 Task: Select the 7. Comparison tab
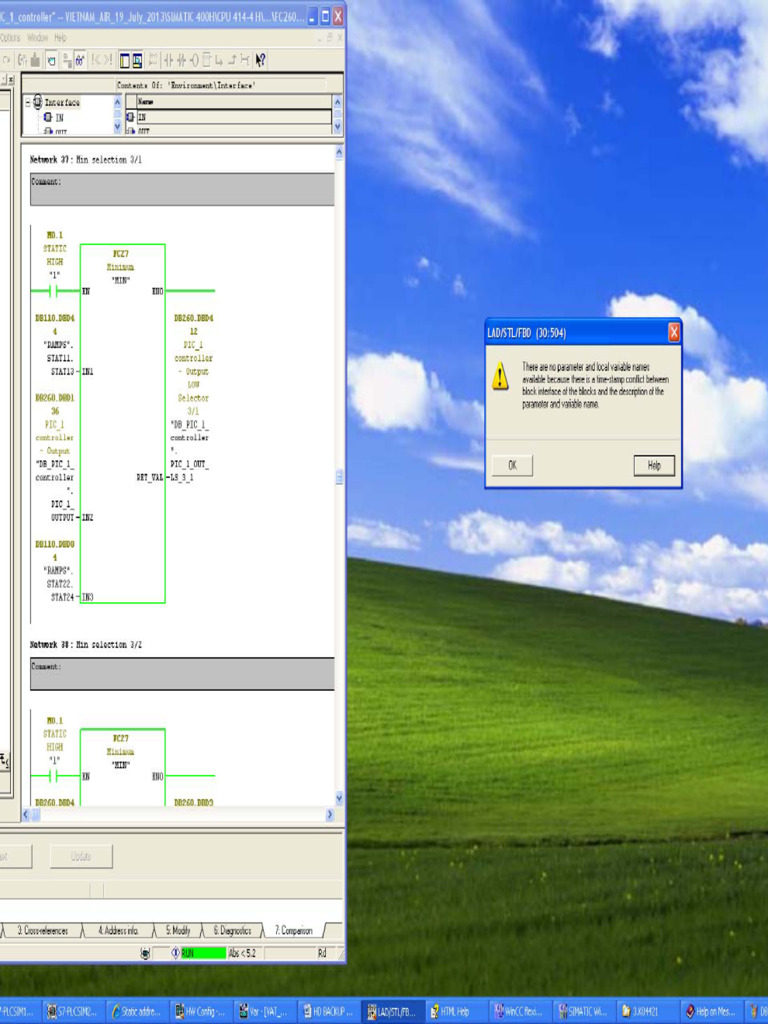(x=294, y=931)
